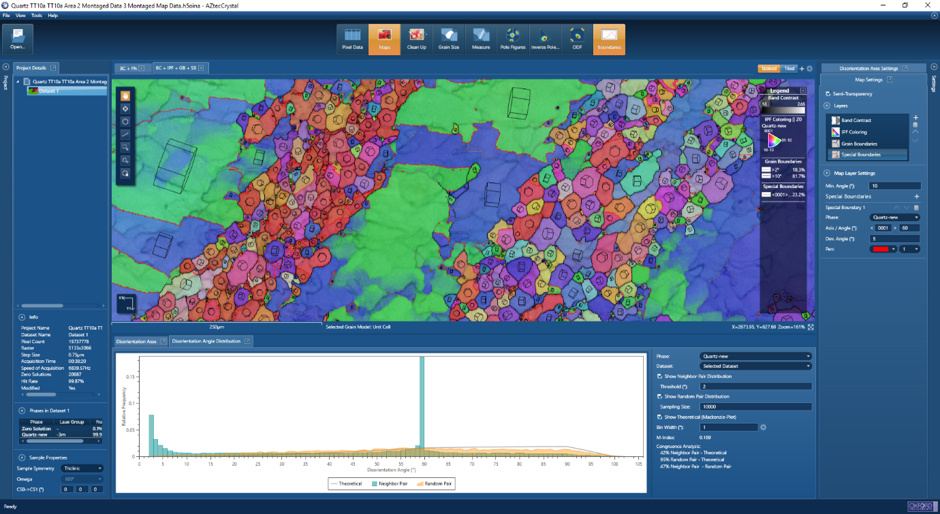Switch to the ODF tool

click(x=577, y=39)
